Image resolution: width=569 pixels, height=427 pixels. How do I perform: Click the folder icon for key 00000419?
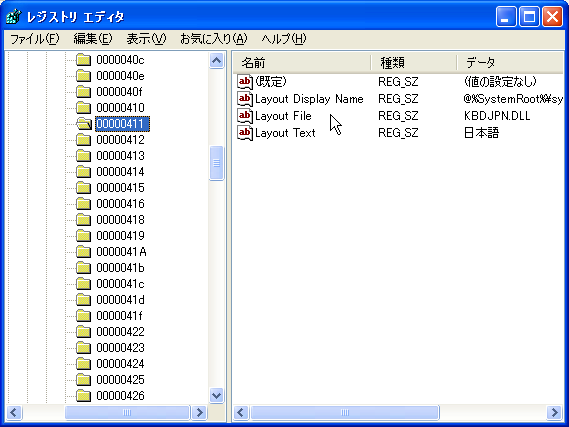(83, 235)
